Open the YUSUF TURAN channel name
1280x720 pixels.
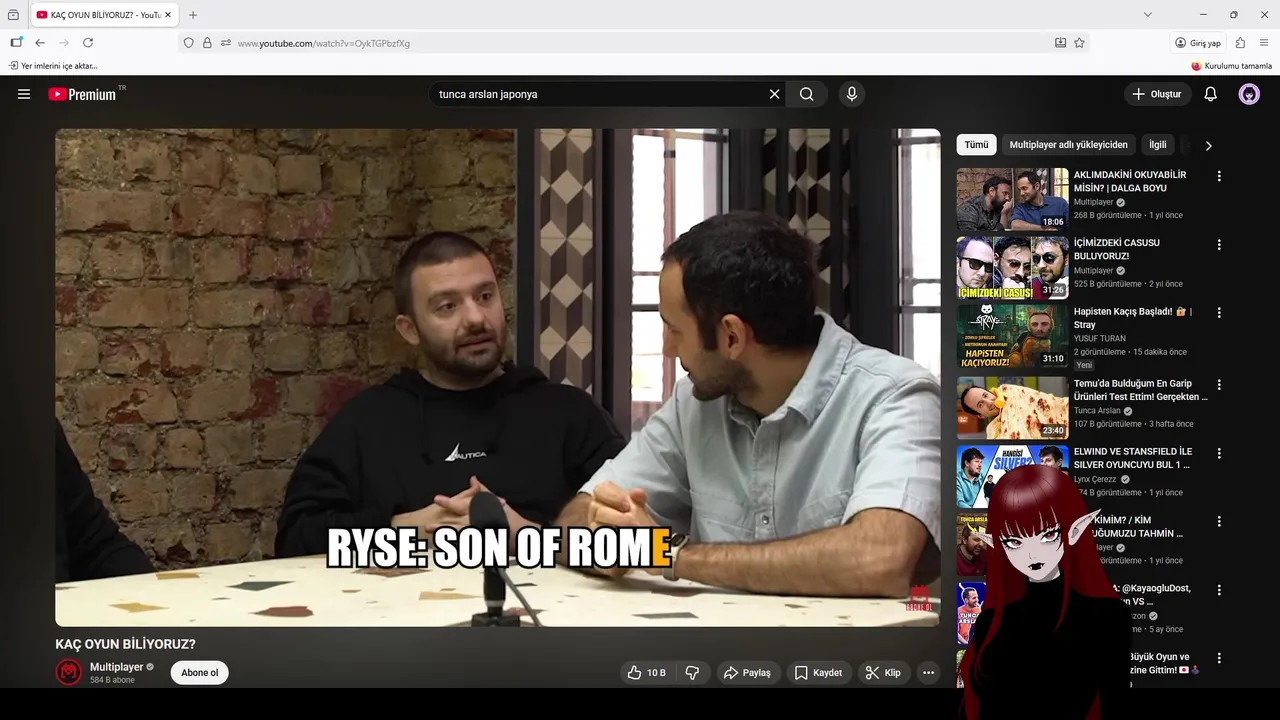tap(1100, 338)
